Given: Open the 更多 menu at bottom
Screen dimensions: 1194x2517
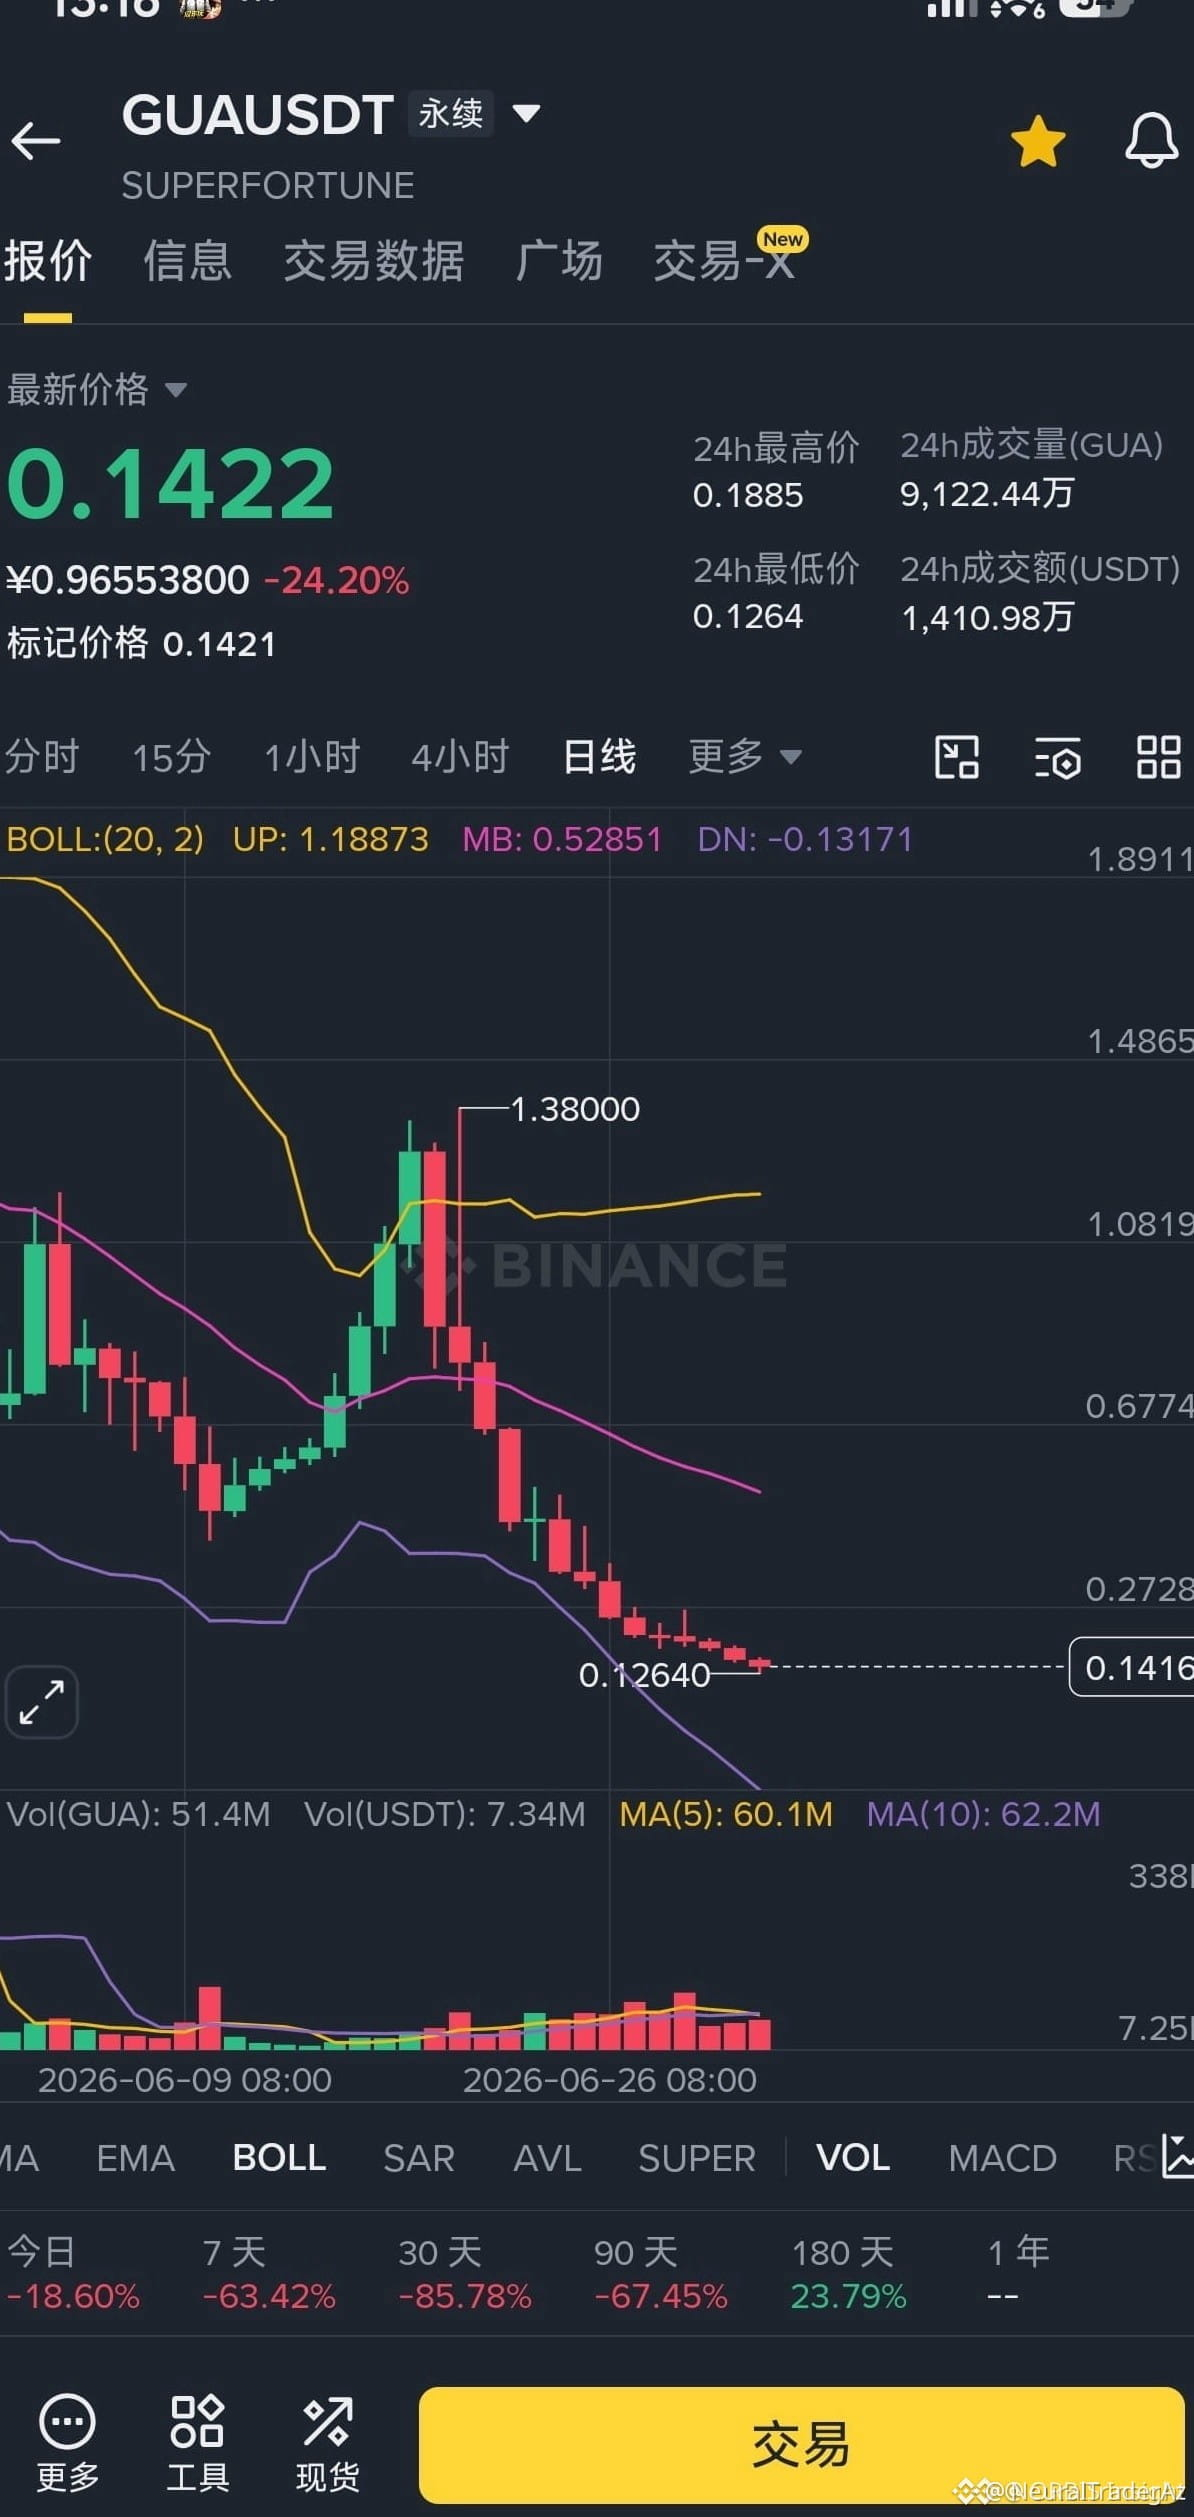Looking at the screenshot, I should pos(67,2444).
